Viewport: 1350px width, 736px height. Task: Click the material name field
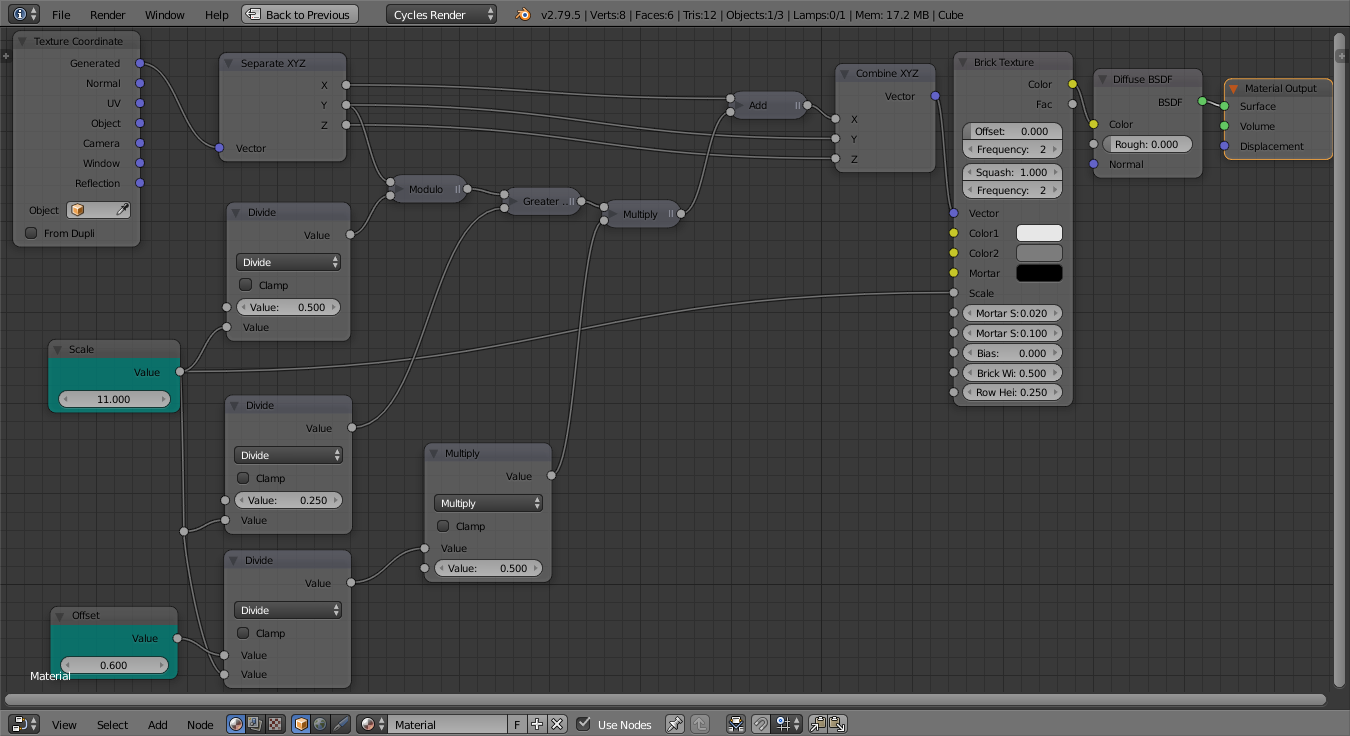coord(448,724)
